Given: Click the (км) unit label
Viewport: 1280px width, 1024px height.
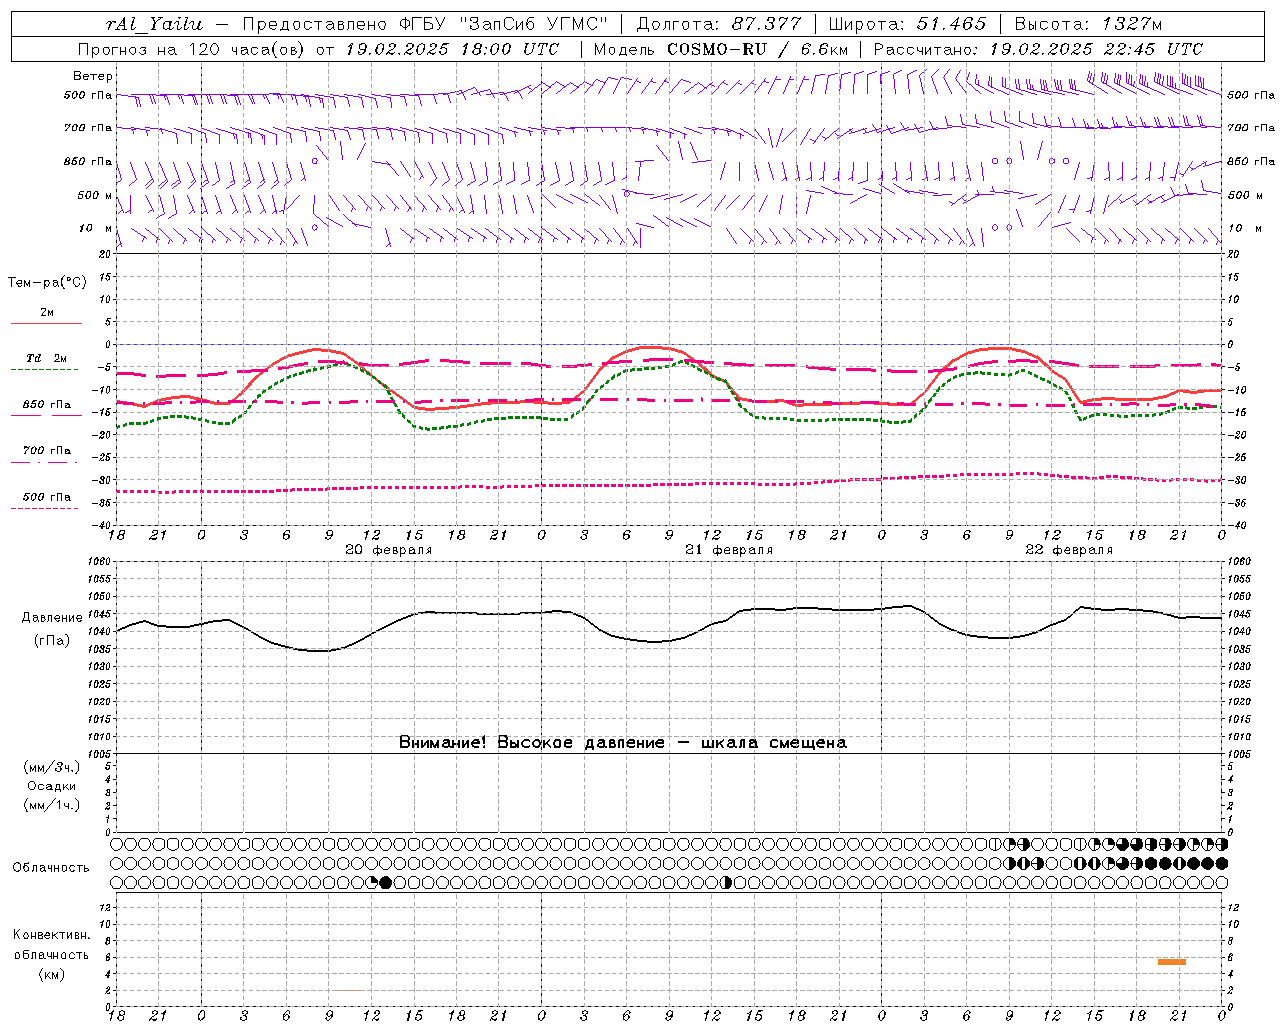Looking at the screenshot, I should [52, 974].
